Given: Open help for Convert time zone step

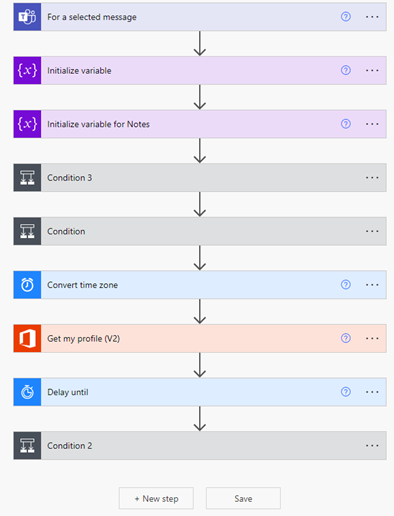Looking at the screenshot, I should coord(346,284).
